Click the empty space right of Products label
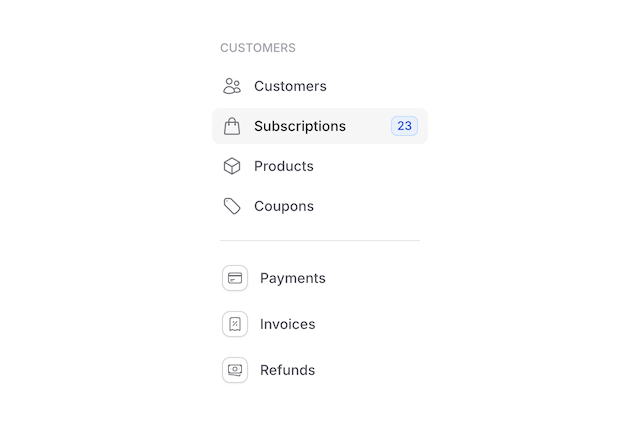This screenshot has height=431, width=640. tap(370, 166)
